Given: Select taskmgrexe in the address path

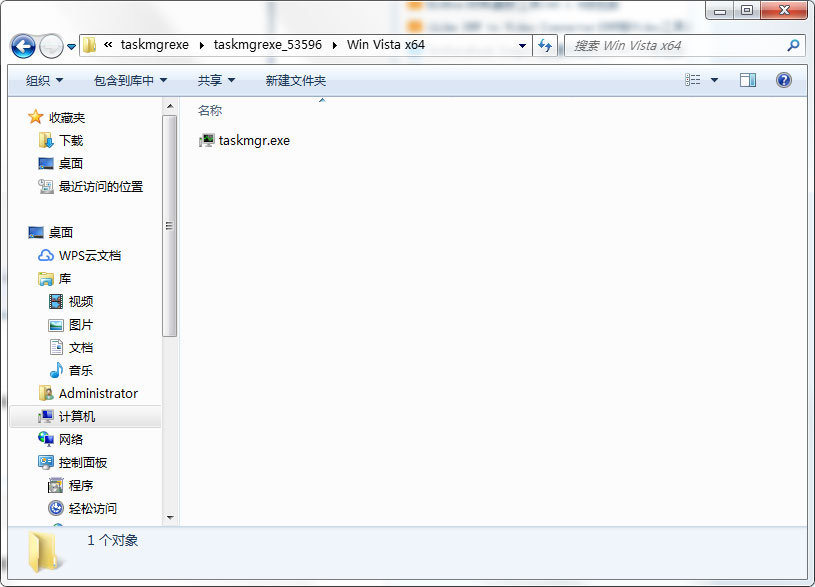Looking at the screenshot, I should click(154, 45).
